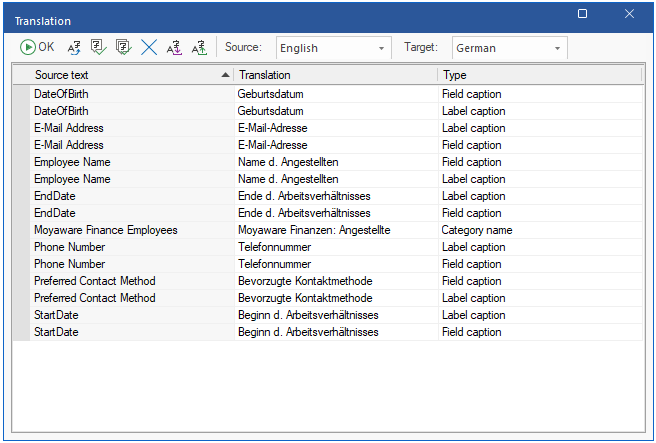Click the translation icon with purple down arrow
This screenshot has height=443, width=656.
(174, 47)
